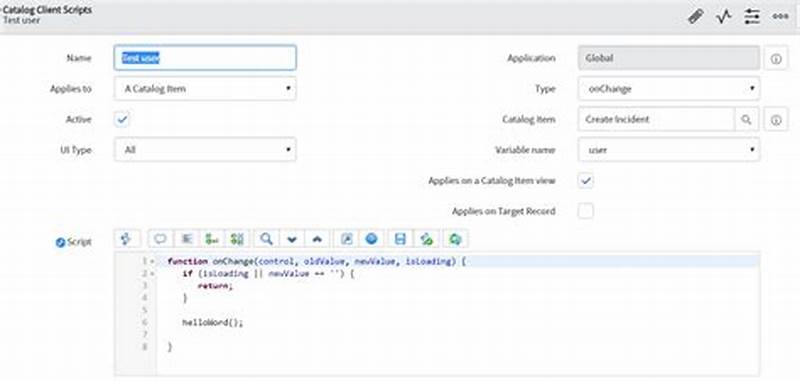Click the blue help circle toolbar icon

[x=371, y=238]
